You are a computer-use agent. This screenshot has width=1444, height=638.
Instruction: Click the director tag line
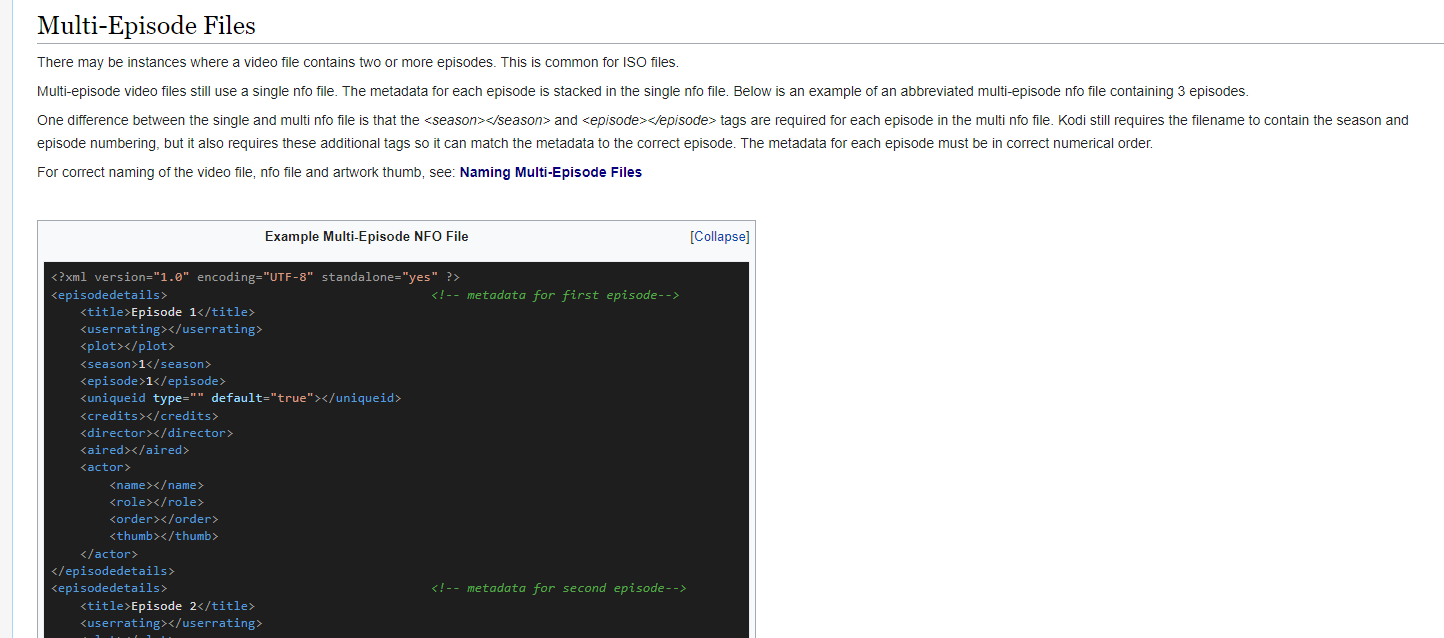pyautogui.click(x=156, y=433)
